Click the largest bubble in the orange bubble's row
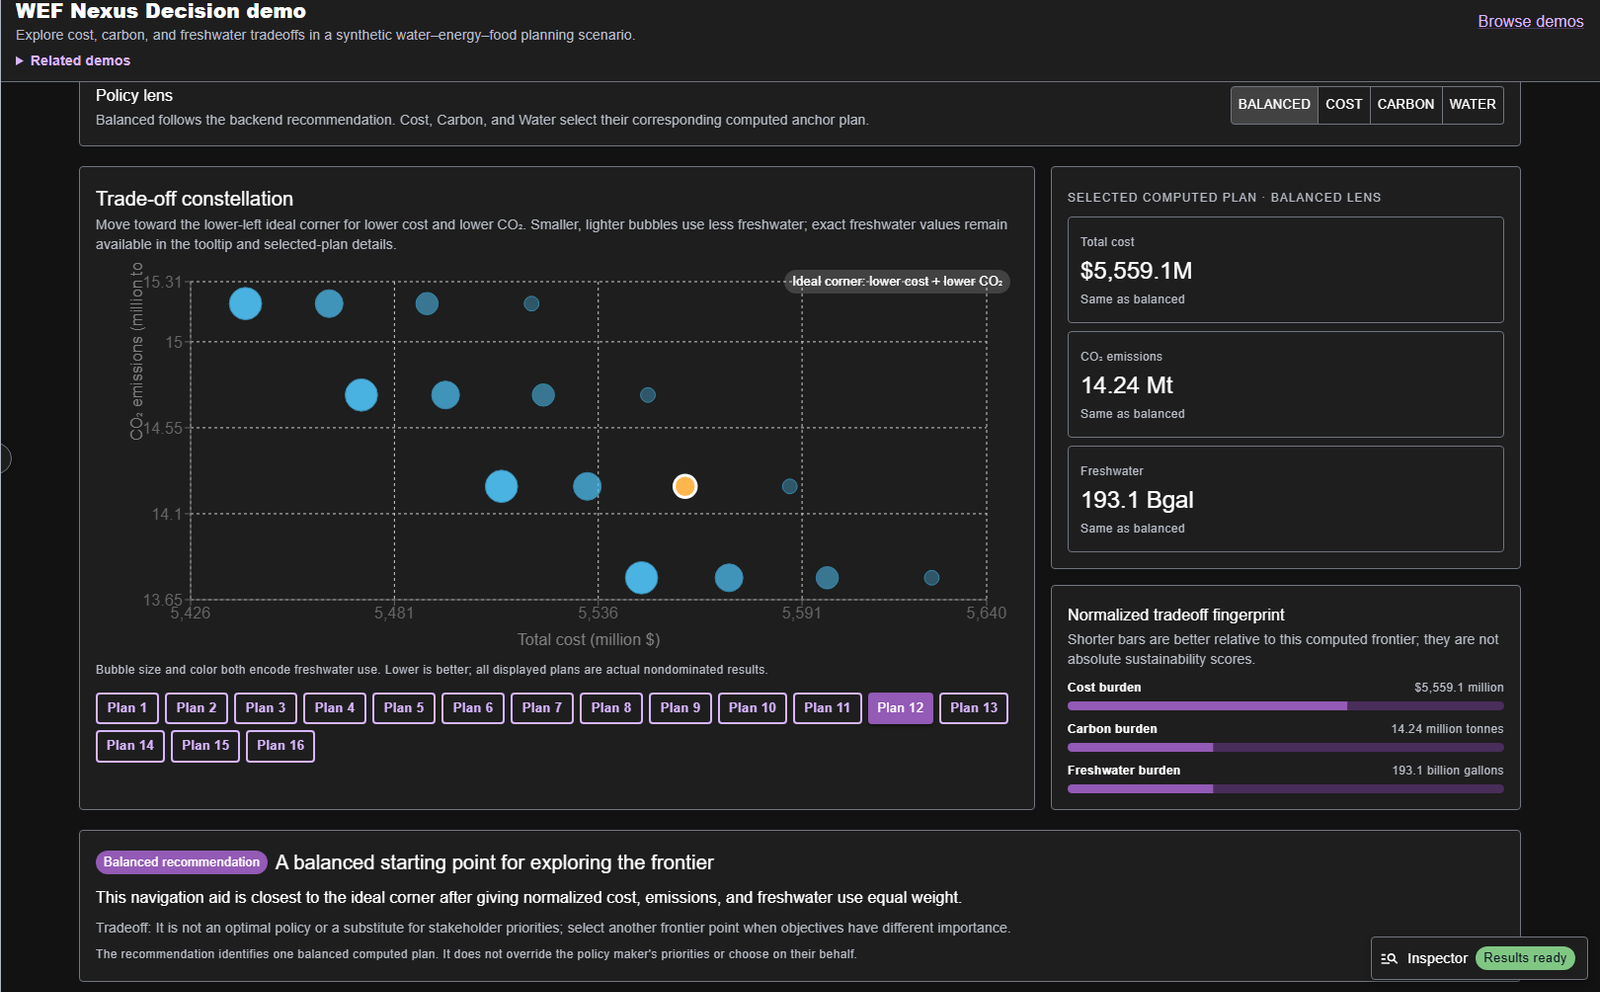1600x992 pixels. point(501,486)
